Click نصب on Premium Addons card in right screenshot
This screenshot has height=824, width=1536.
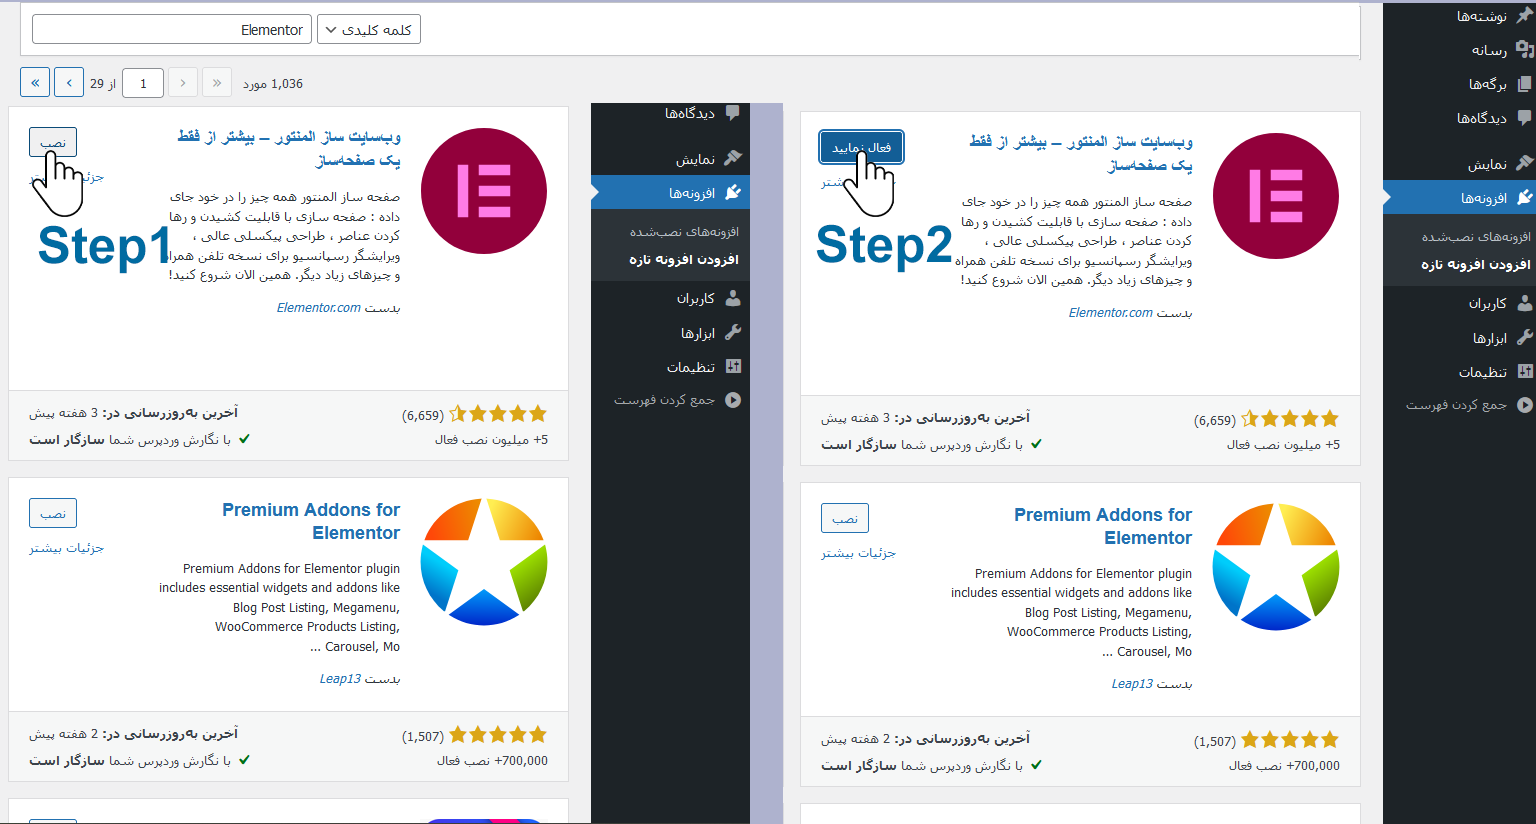tap(845, 518)
